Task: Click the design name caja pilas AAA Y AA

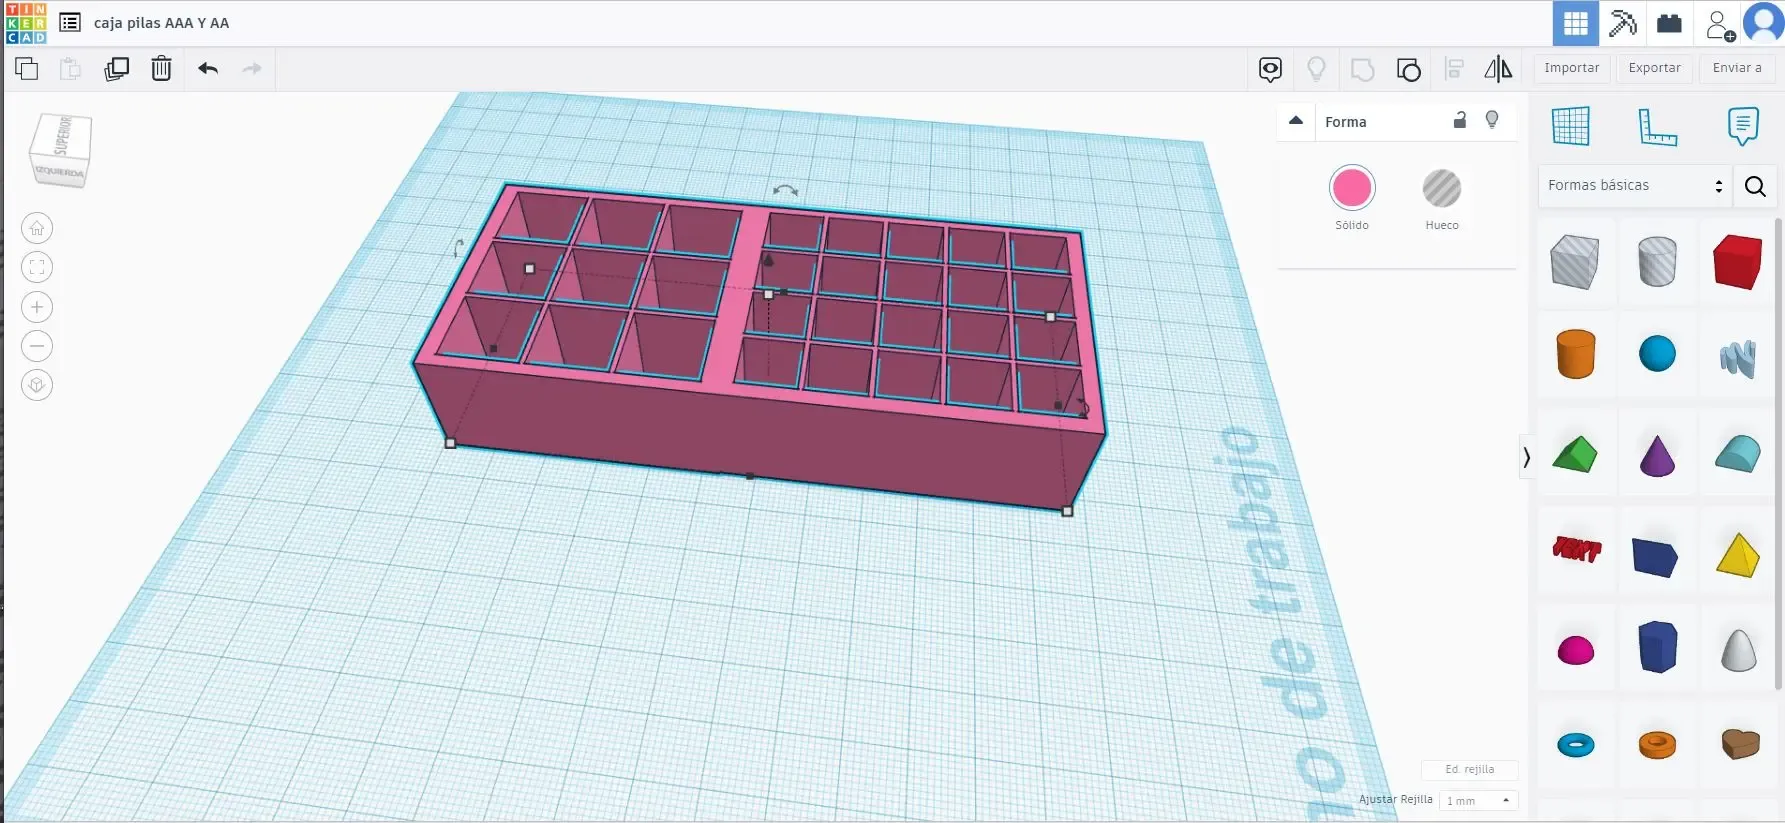Action: pos(161,23)
